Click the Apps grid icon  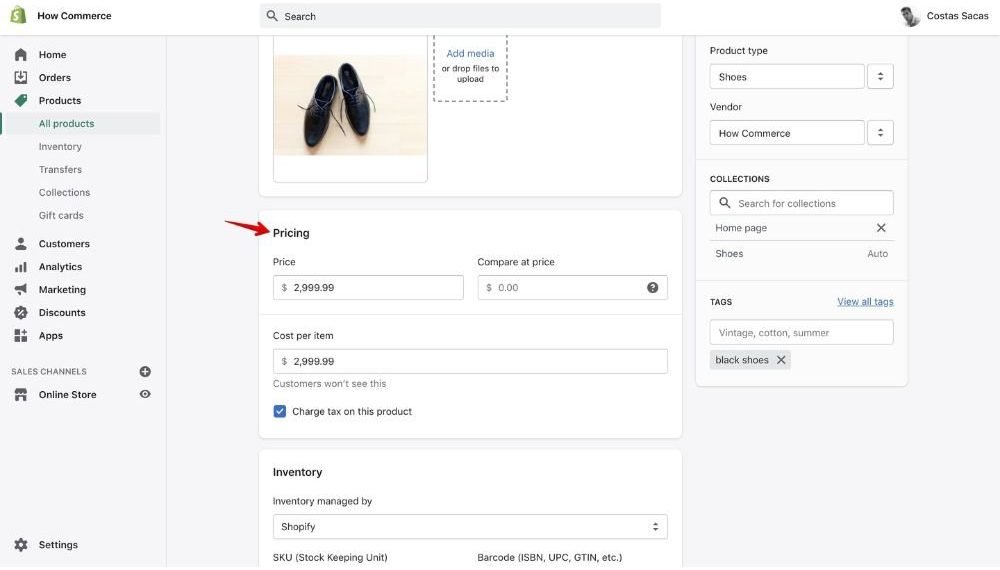tap(20, 335)
